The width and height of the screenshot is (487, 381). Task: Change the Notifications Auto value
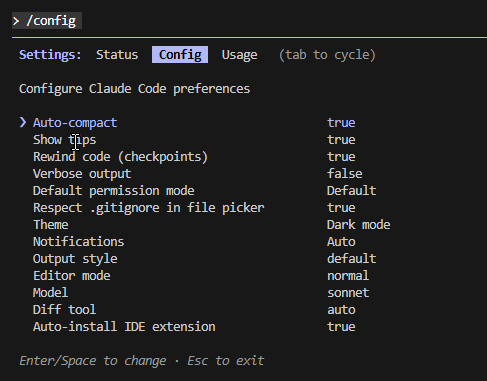[341, 242]
